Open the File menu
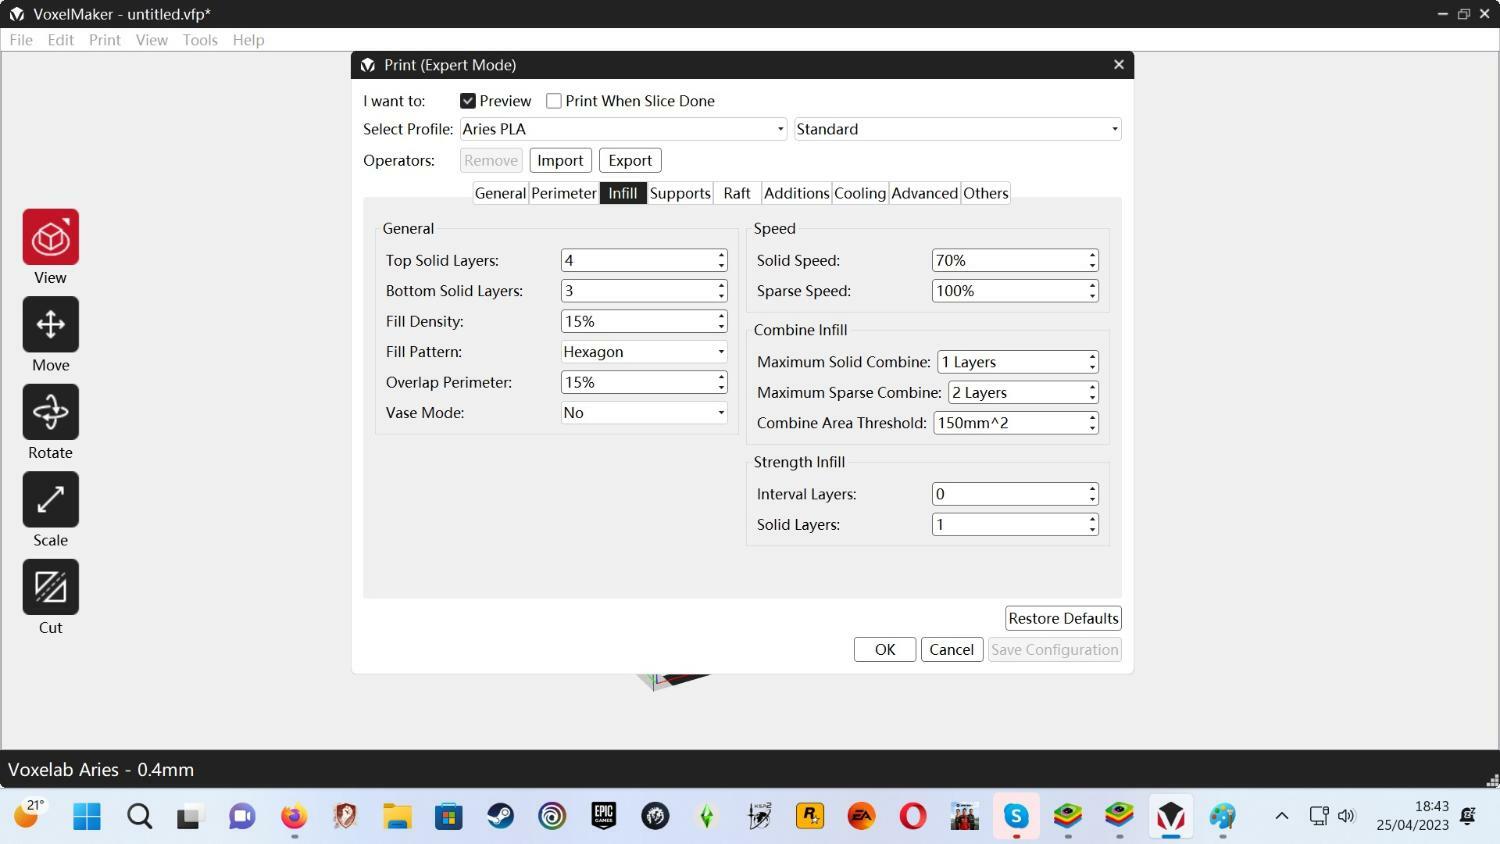The width and height of the screenshot is (1500, 844). [21, 40]
